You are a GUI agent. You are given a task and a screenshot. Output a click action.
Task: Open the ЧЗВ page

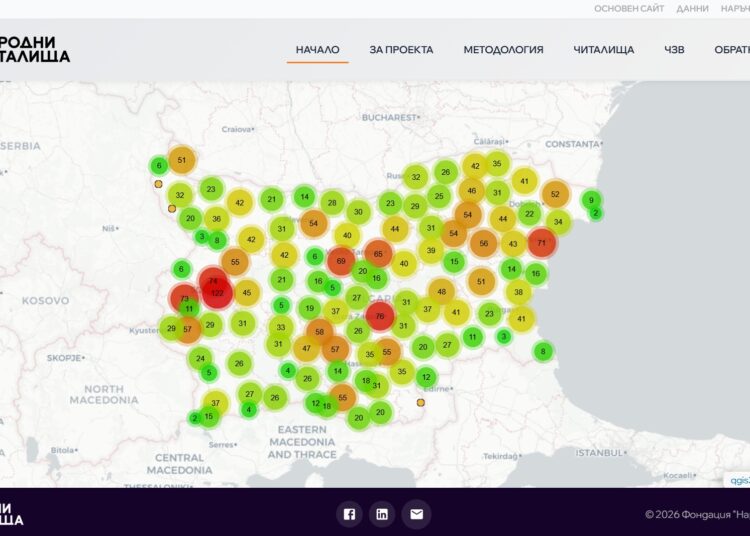pyautogui.click(x=674, y=50)
